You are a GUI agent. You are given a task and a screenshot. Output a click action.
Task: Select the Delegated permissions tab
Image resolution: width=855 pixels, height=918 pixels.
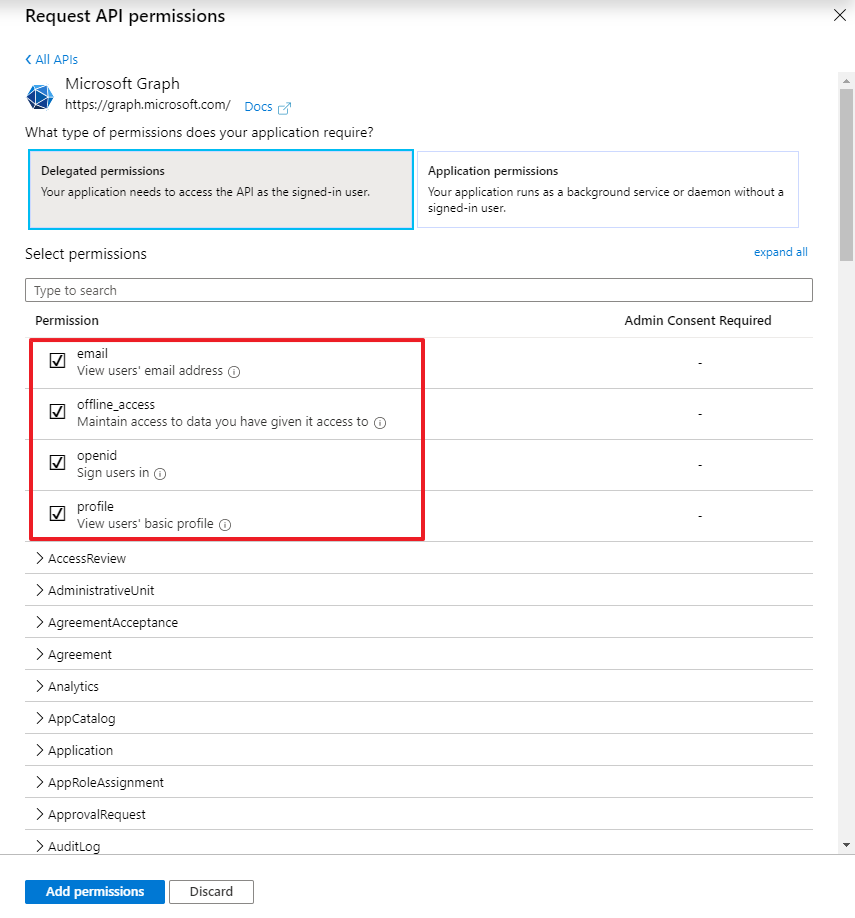point(220,190)
